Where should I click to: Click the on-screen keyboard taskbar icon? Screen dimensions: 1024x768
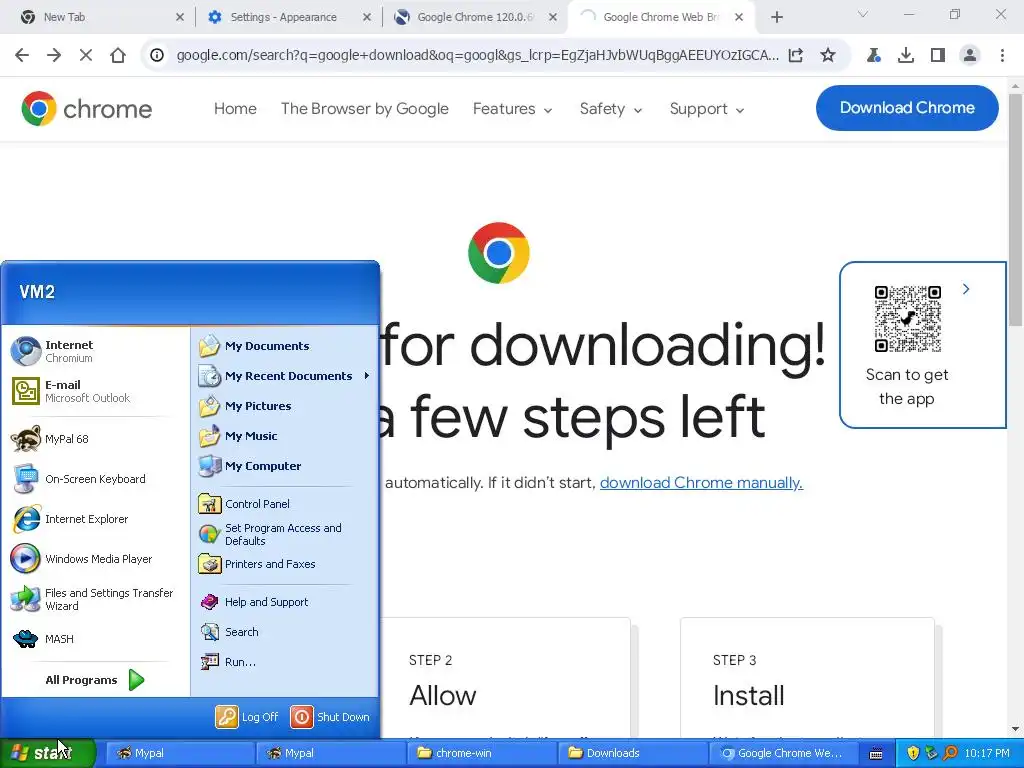coord(876,754)
